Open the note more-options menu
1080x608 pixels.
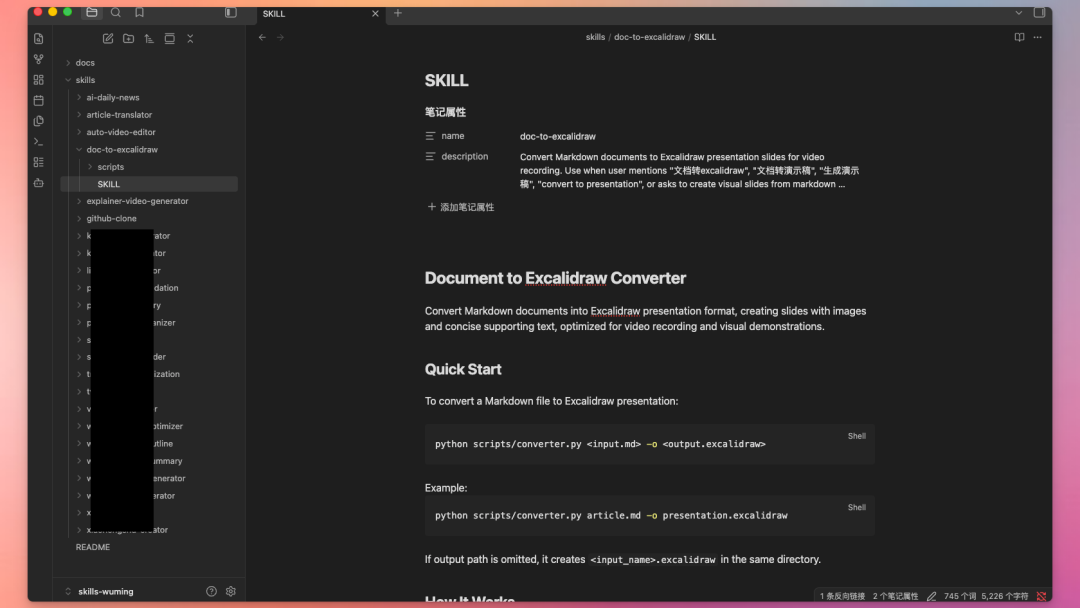click(1037, 37)
